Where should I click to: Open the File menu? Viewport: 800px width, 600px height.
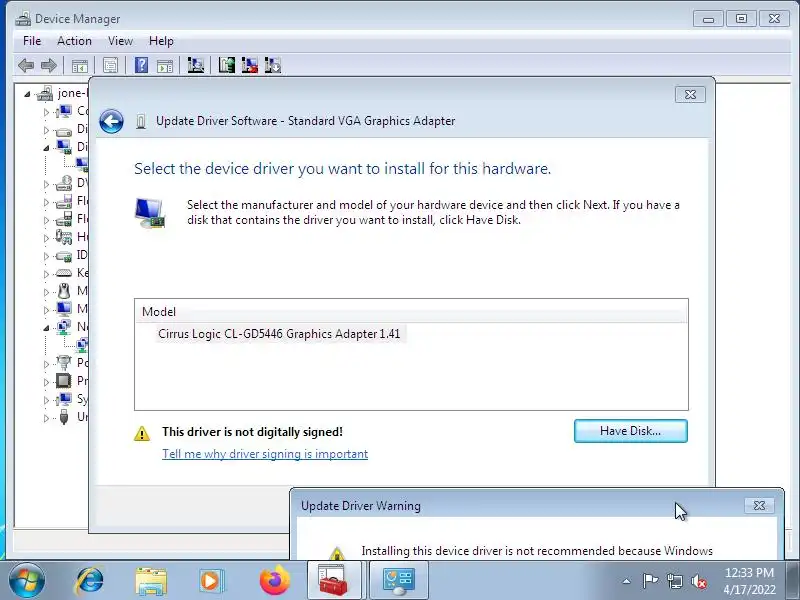(32, 41)
